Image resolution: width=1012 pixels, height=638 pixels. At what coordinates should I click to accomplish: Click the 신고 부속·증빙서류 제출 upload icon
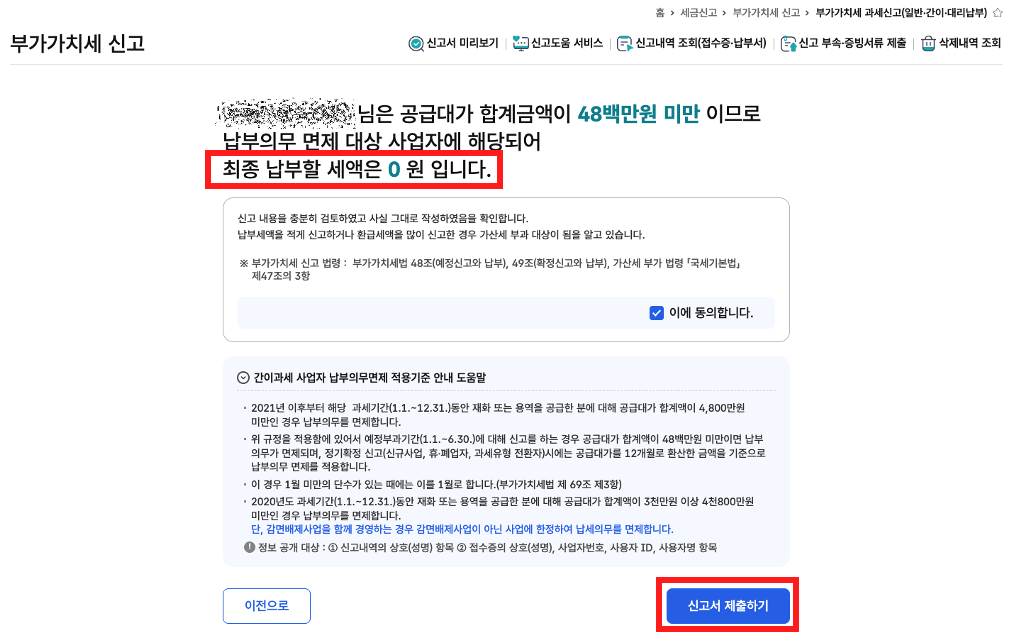click(788, 44)
